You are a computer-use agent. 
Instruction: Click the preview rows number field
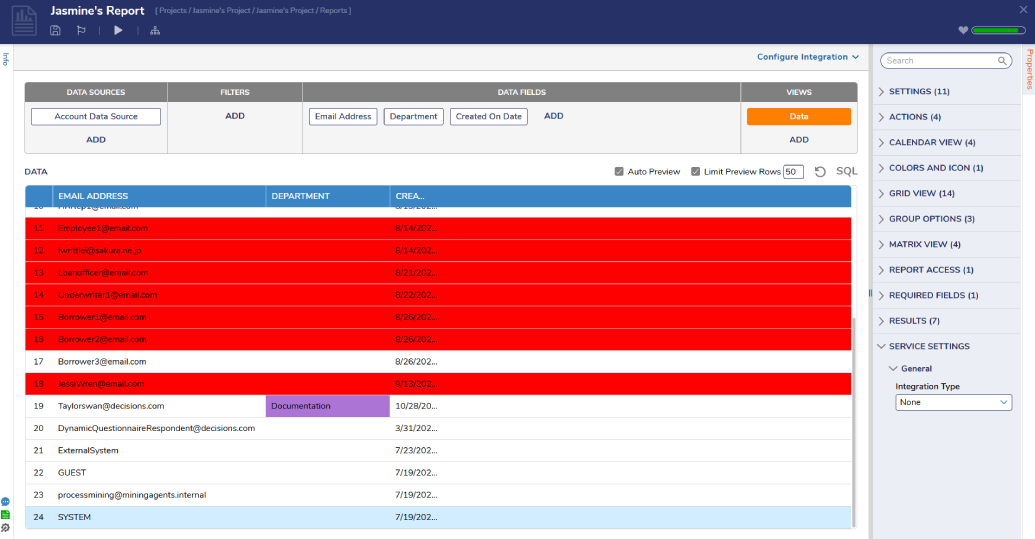pyautogui.click(x=793, y=172)
